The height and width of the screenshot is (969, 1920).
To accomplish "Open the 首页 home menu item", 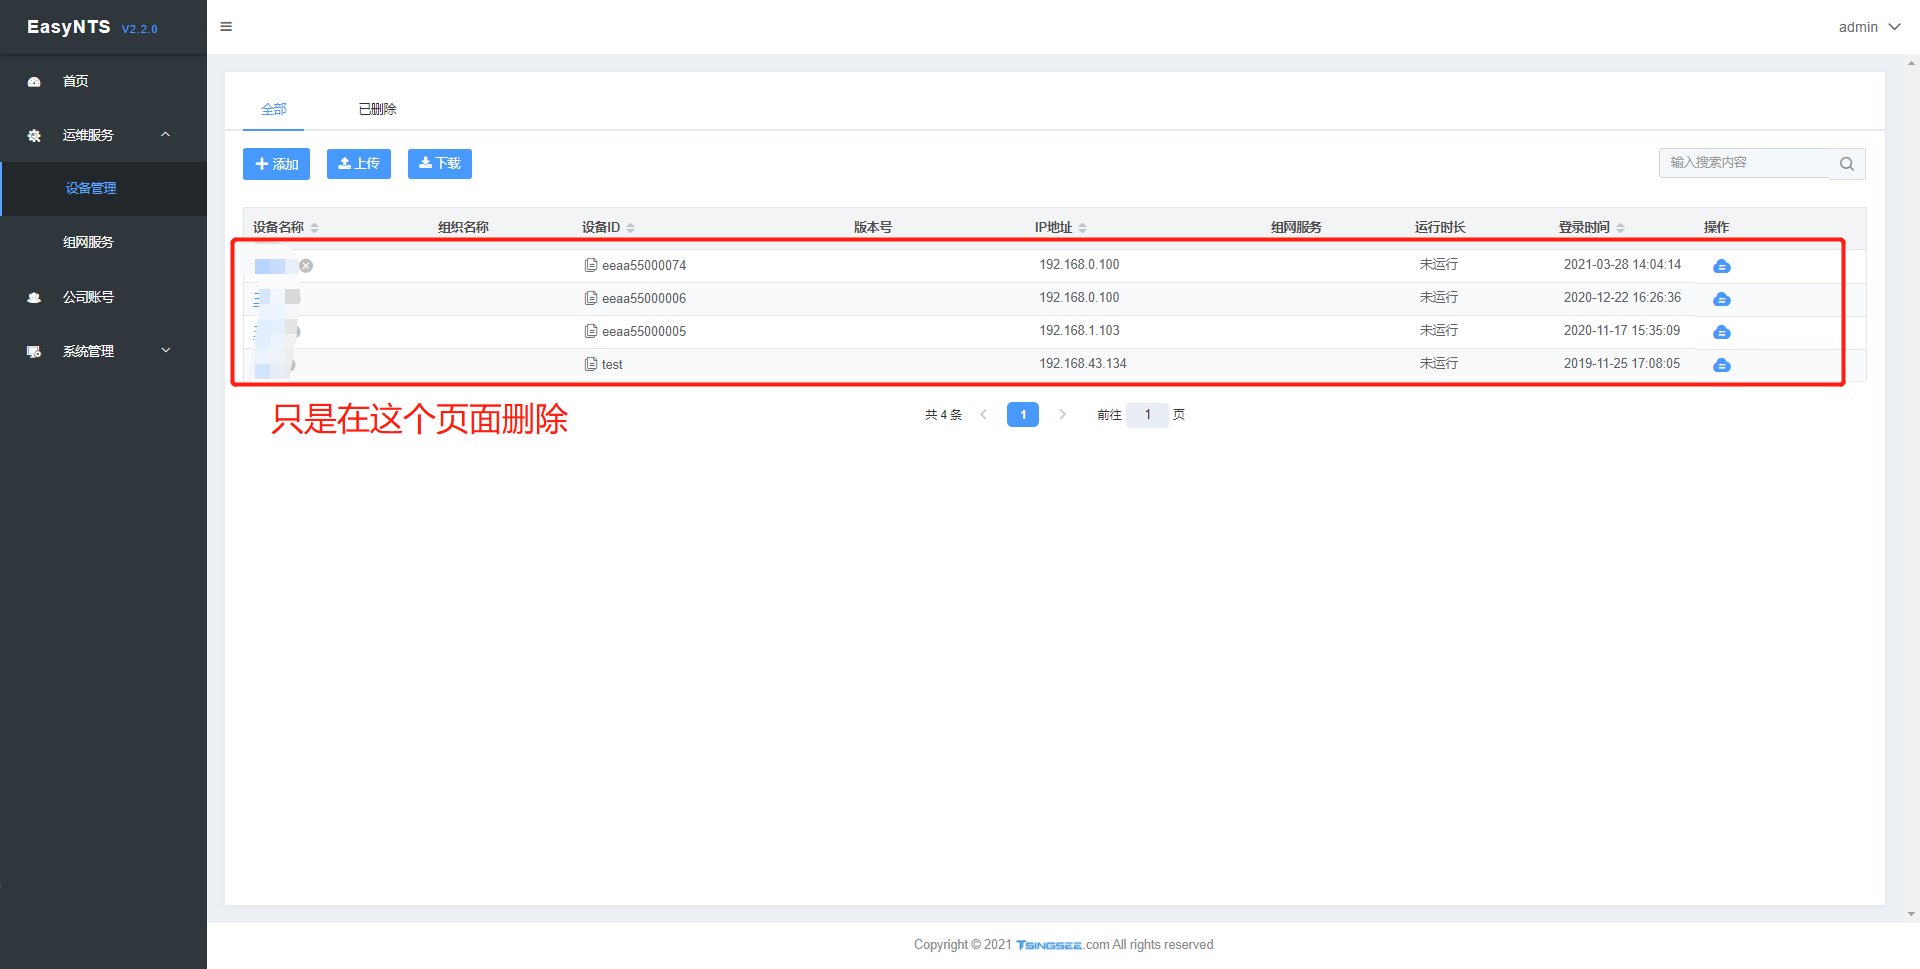I will tap(103, 81).
